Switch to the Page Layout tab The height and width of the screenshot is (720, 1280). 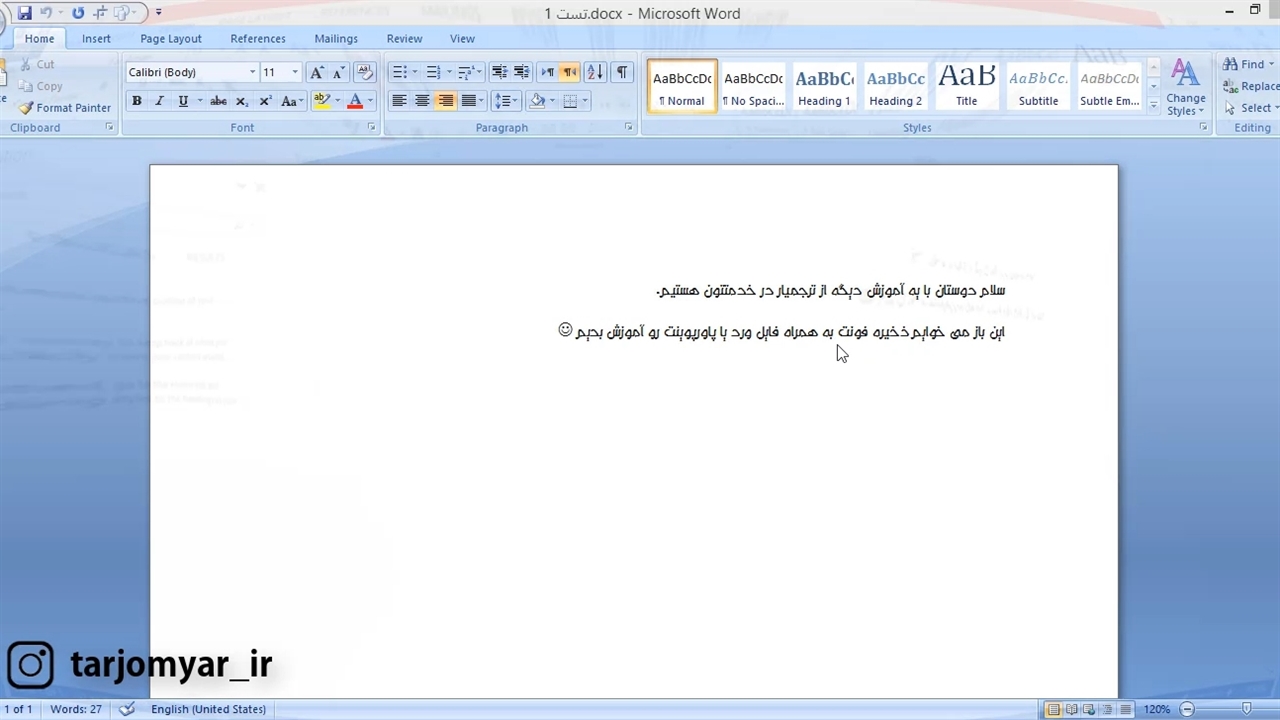(x=170, y=38)
